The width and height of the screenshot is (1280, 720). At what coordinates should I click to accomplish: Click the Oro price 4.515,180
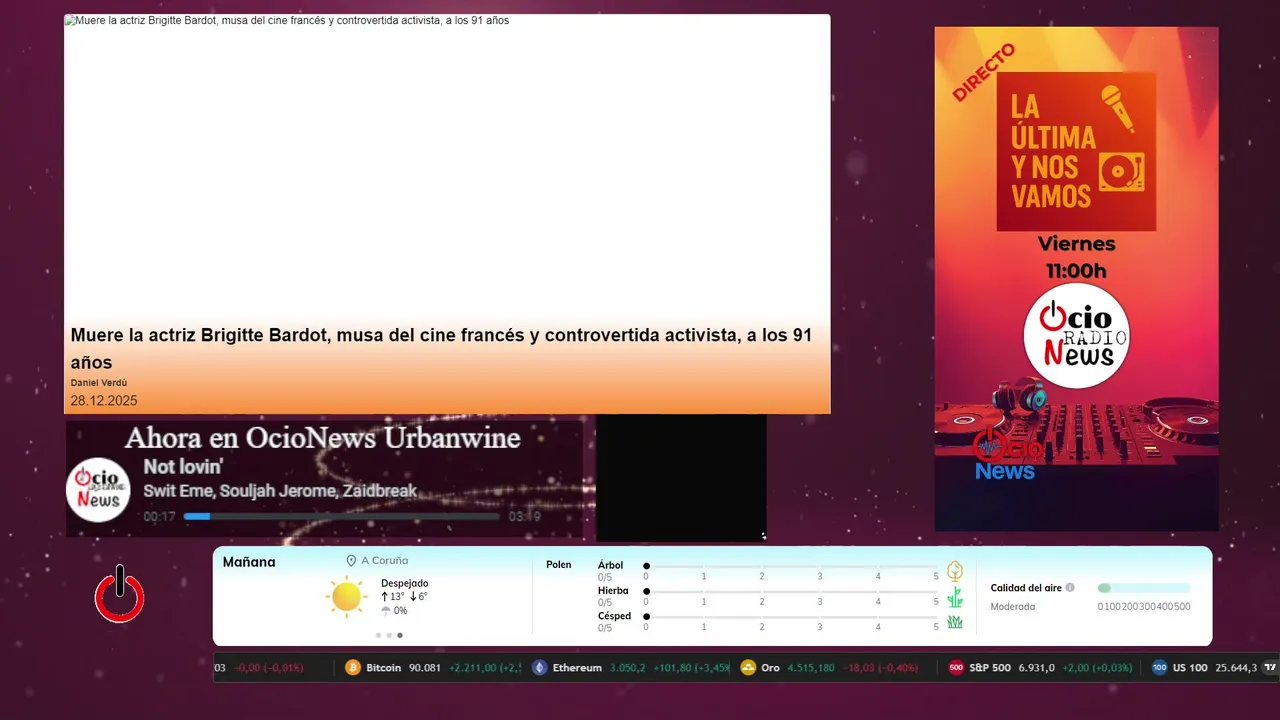point(811,668)
